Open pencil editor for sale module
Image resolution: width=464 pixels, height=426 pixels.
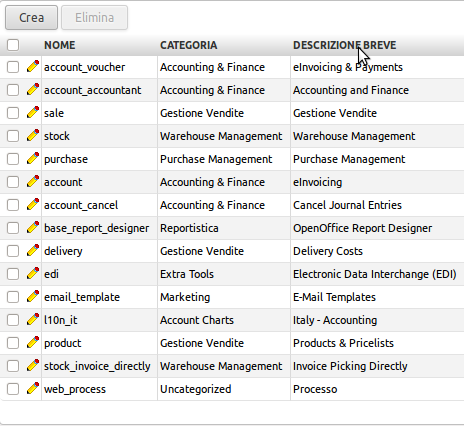33,112
